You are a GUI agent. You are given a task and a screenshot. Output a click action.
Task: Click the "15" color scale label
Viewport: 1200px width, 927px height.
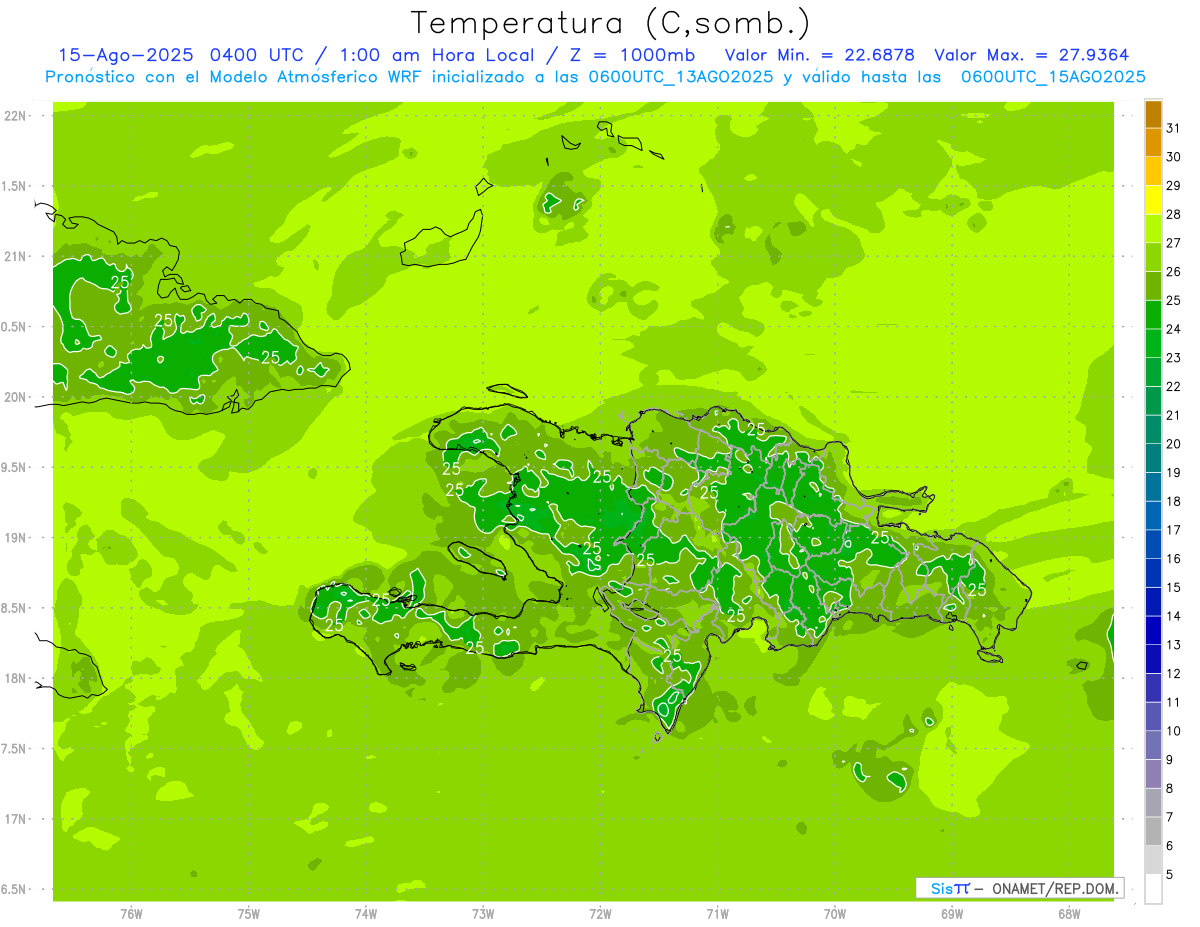pos(1173,587)
